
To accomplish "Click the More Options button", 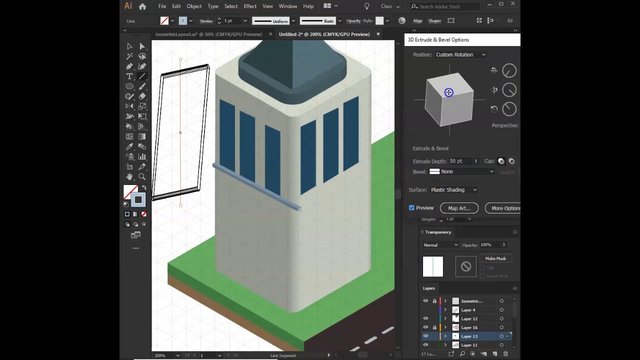I will [x=503, y=208].
